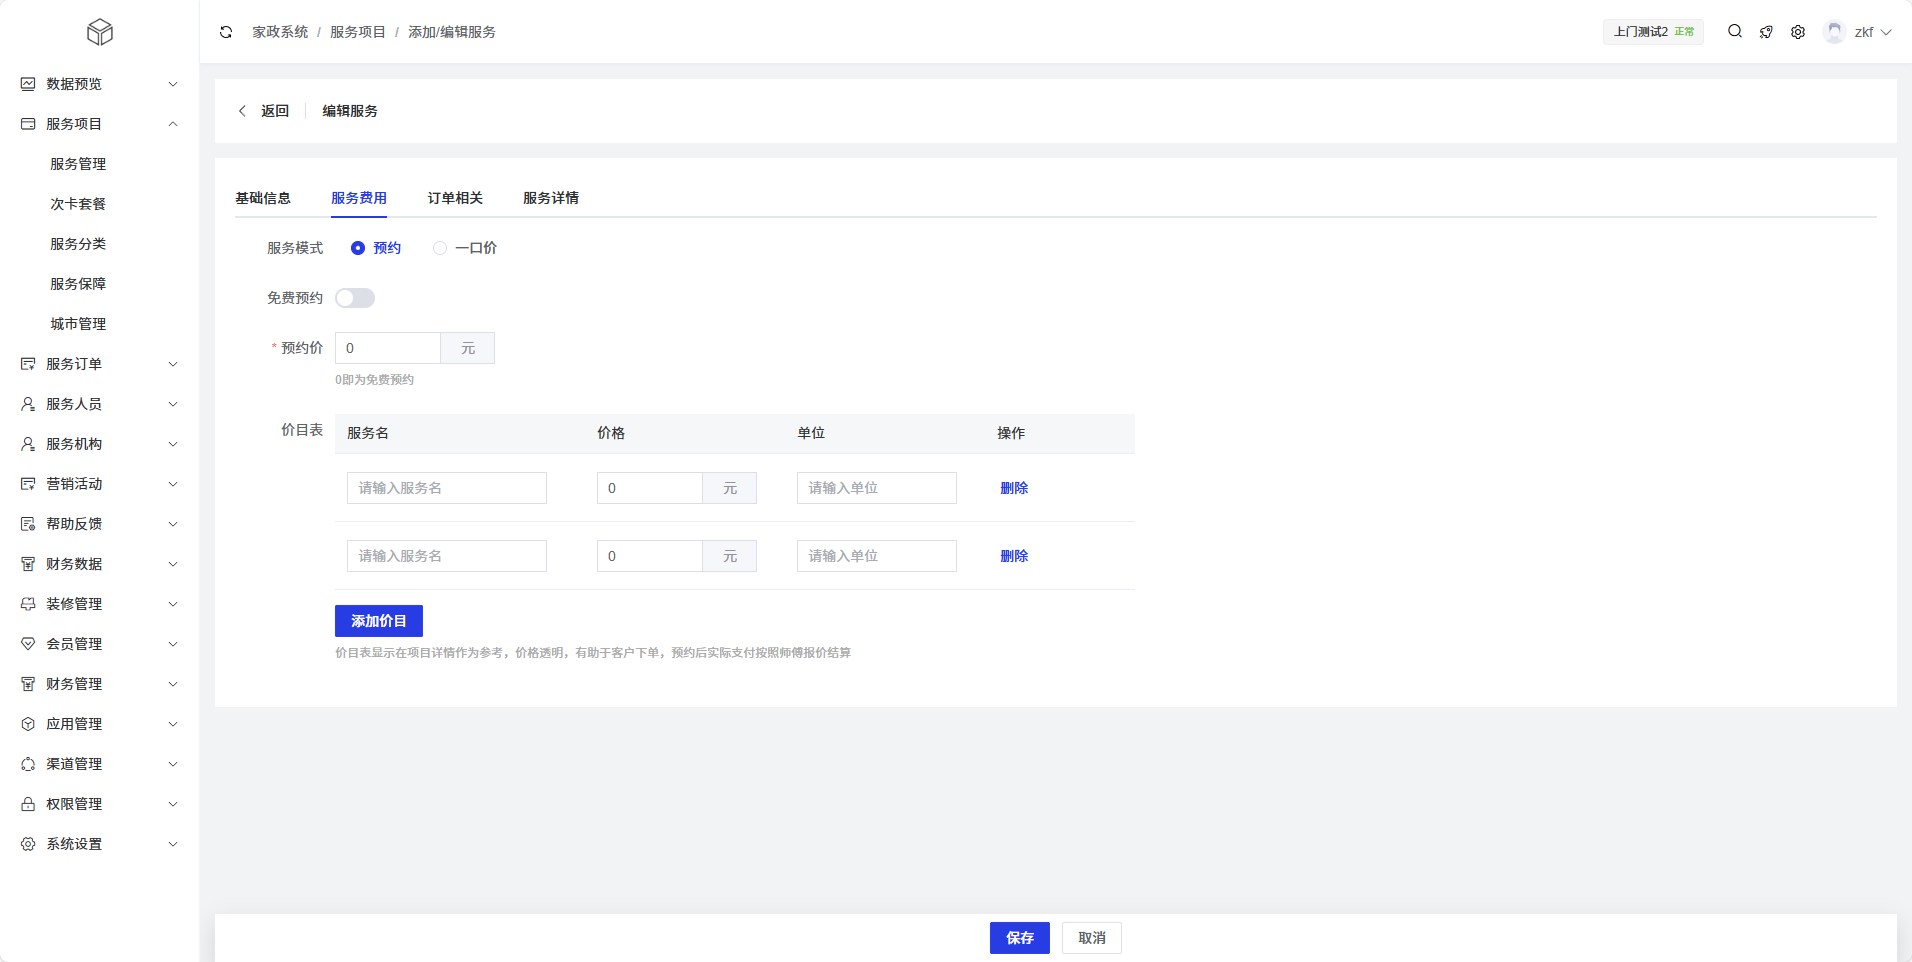
Task: Click the back arrow next to 返回
Action: [242, 111]
